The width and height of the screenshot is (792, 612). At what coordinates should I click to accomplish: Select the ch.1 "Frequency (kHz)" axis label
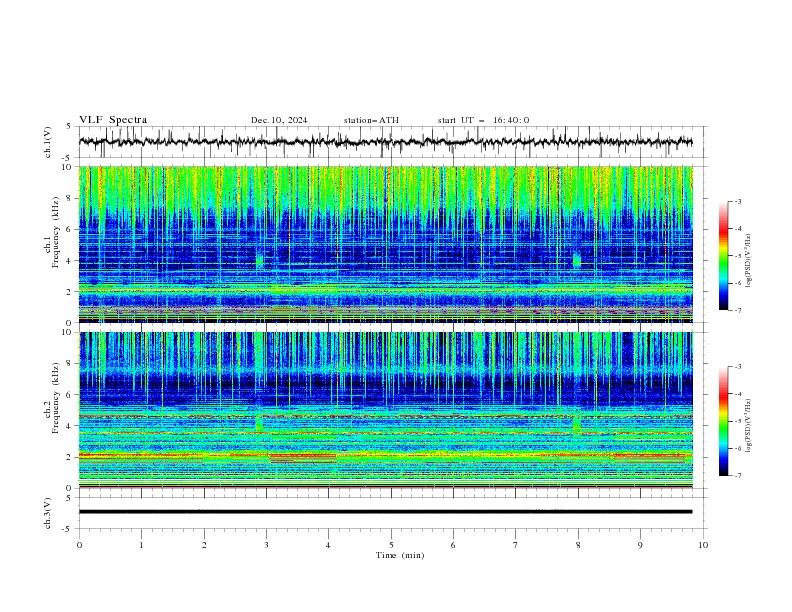(x=56, y=232)
